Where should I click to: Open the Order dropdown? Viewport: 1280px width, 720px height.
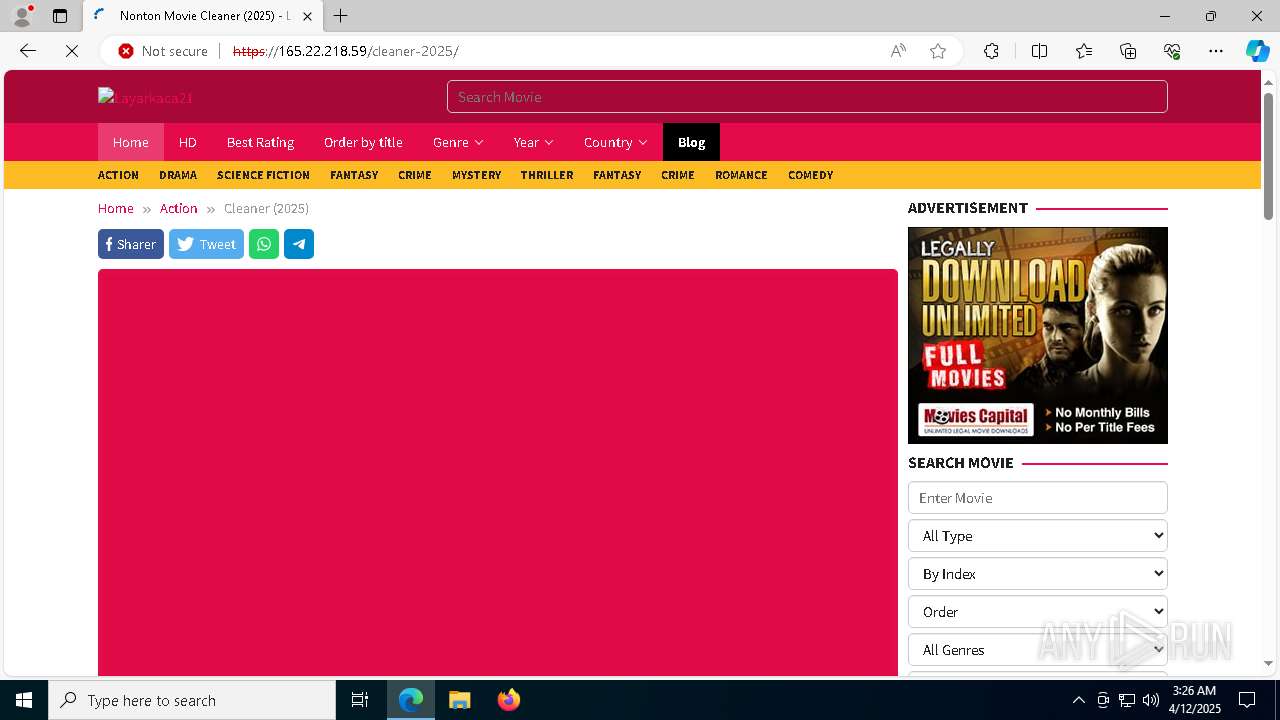[1038, 612]
